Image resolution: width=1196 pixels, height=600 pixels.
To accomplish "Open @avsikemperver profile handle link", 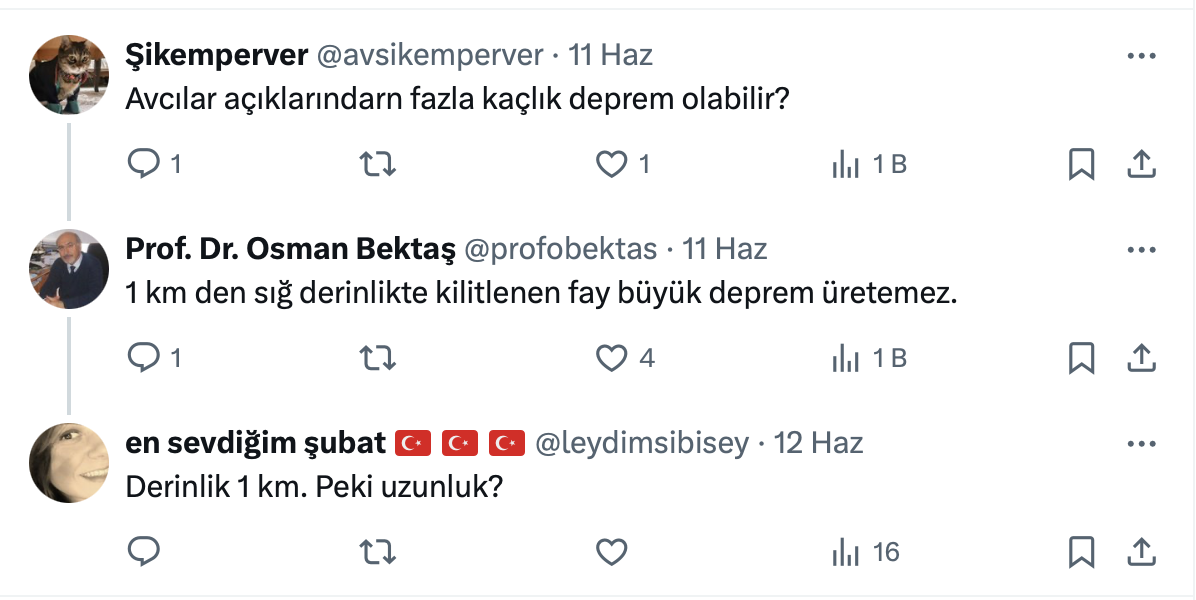I will pyautogui.click(x=430, y=55).
